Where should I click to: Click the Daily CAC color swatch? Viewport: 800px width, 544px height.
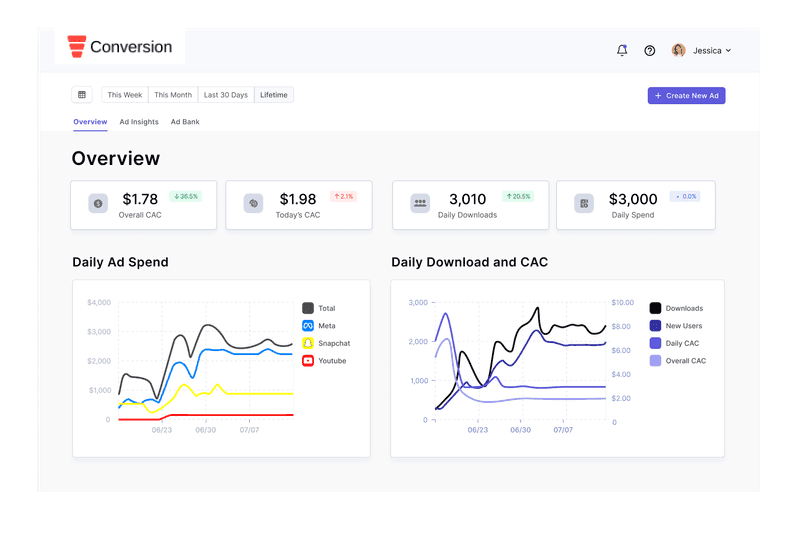655,343
